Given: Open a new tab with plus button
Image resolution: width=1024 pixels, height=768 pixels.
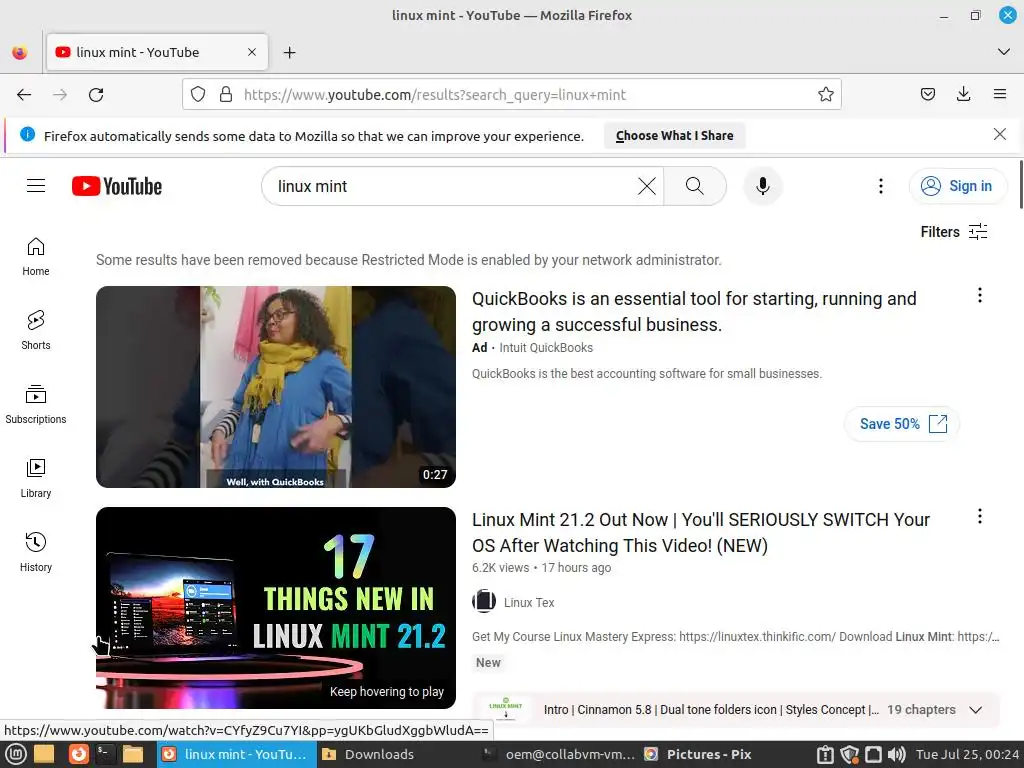Looking at the screenshot, I should tap(289, 52).
